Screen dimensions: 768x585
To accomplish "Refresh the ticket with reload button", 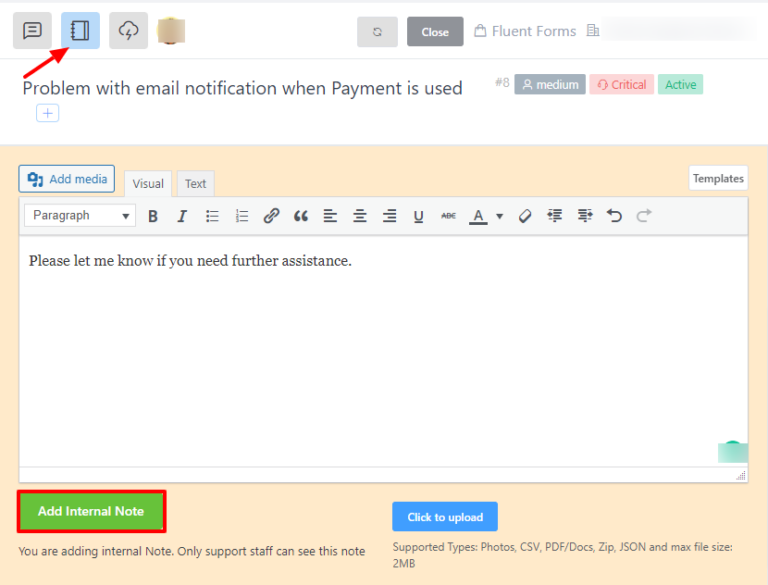I will [377, 32].
